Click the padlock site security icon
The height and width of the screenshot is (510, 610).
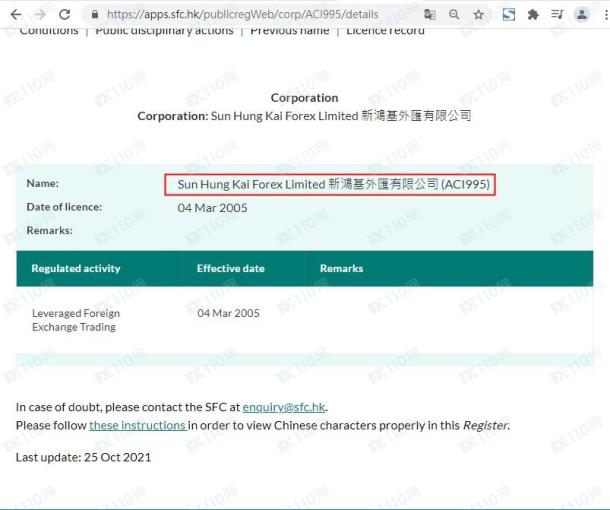pyautogui.click(x=95, y=15)
